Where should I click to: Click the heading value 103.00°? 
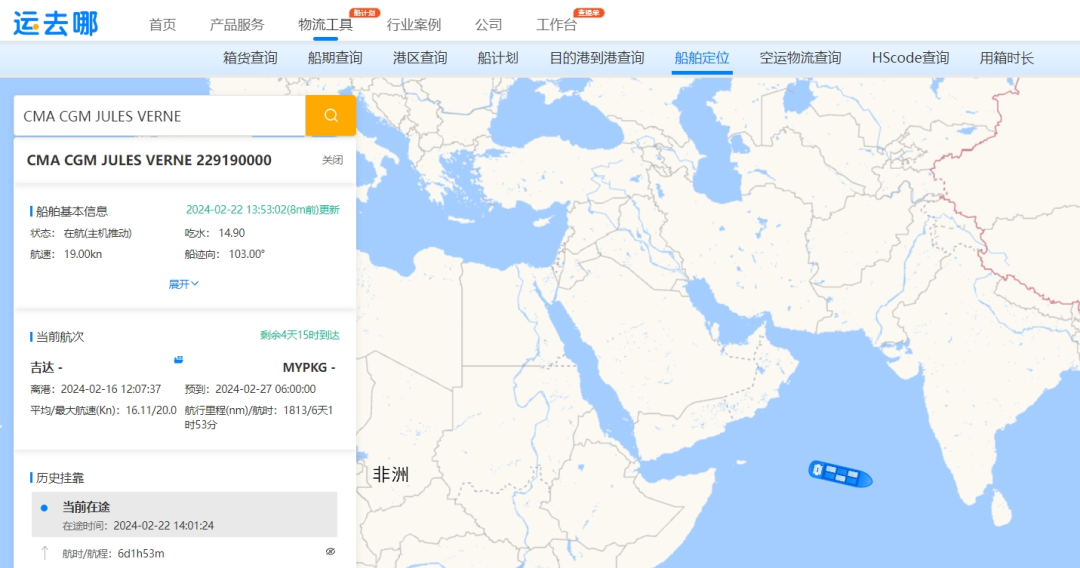pos(247,254)
